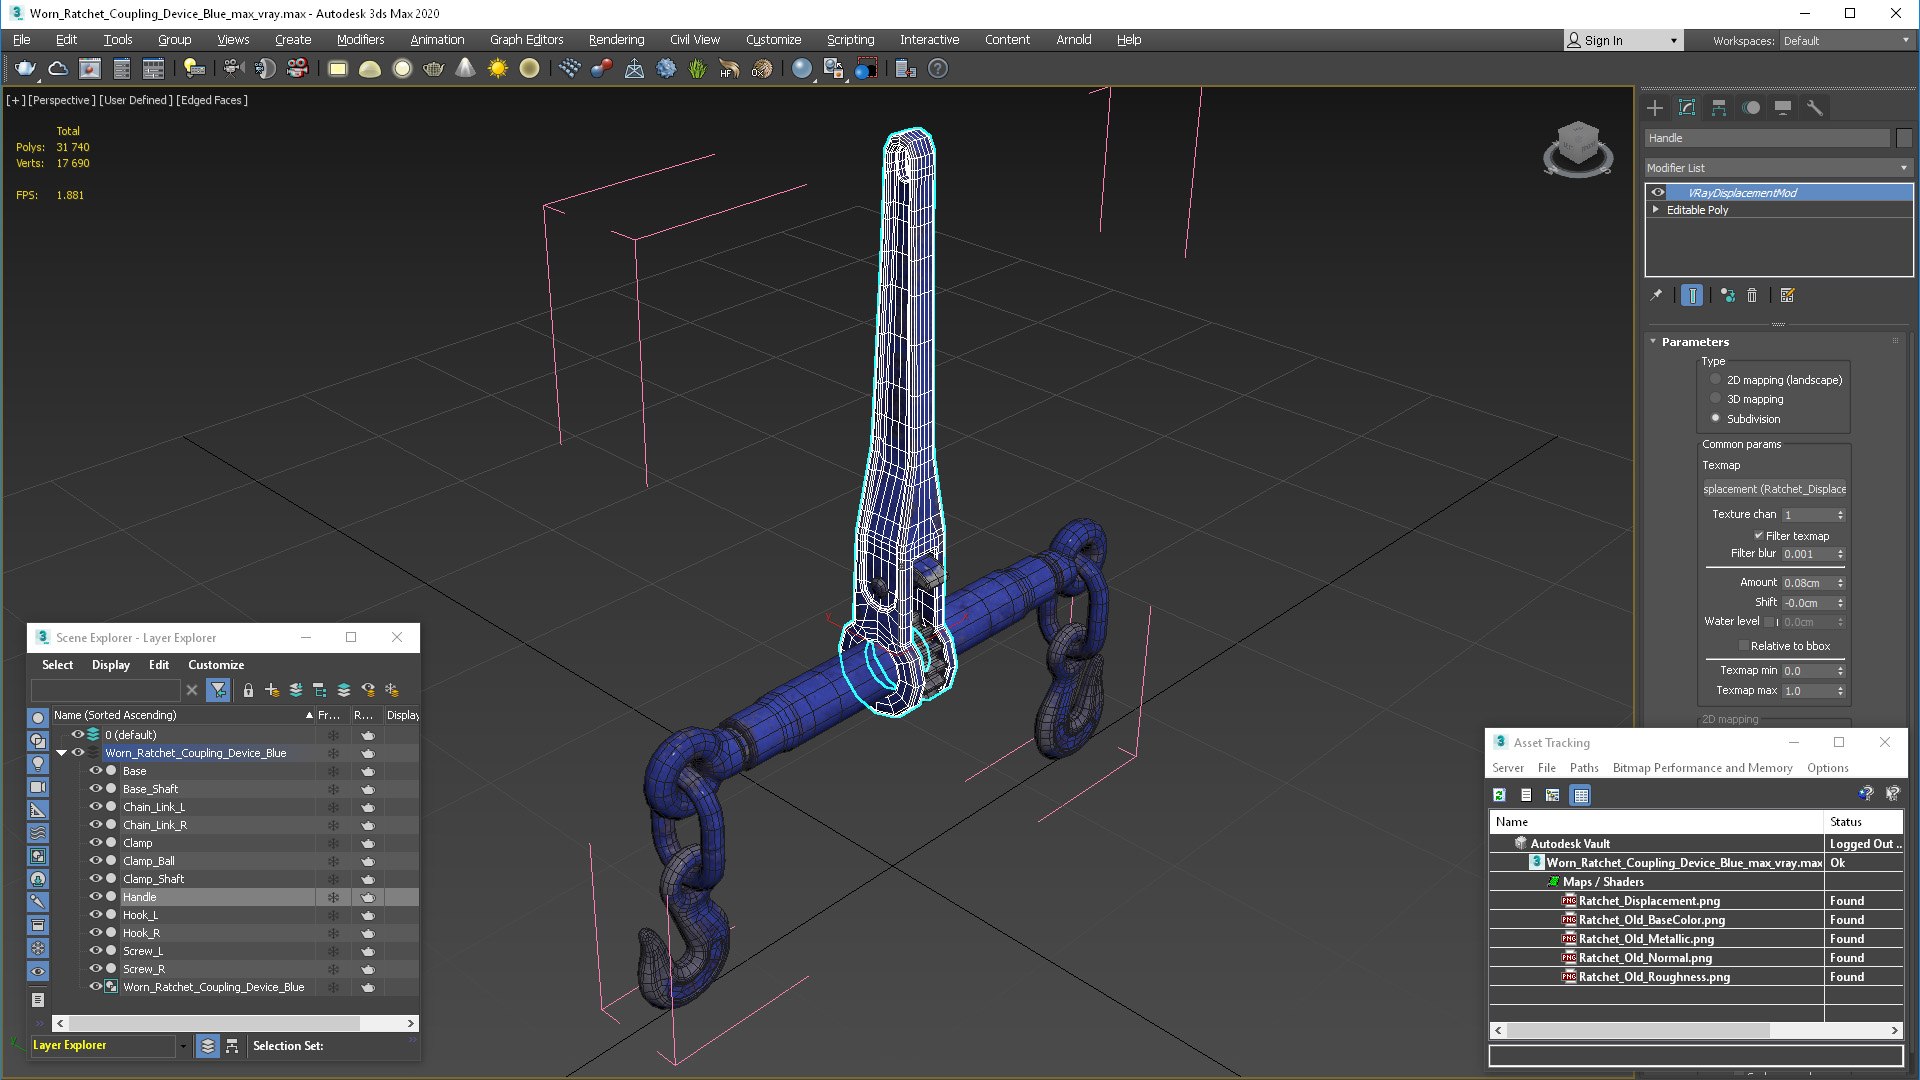This screenshot has width=1920, height=1080.
Task: Collapse the Worn_Ratchet_Coupling_Device_Blue layer
Action: coord(62,753)
